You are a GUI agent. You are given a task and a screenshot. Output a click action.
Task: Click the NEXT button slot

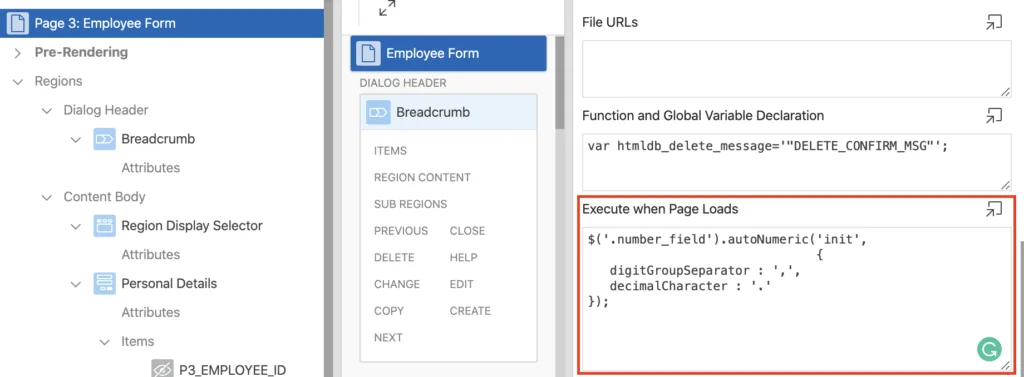[388, 338]
